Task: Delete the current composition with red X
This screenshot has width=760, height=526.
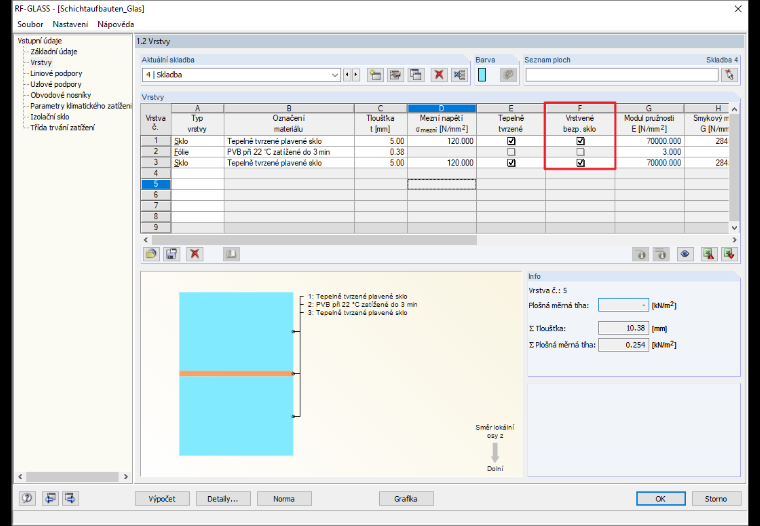Action: tap(439, 75)
